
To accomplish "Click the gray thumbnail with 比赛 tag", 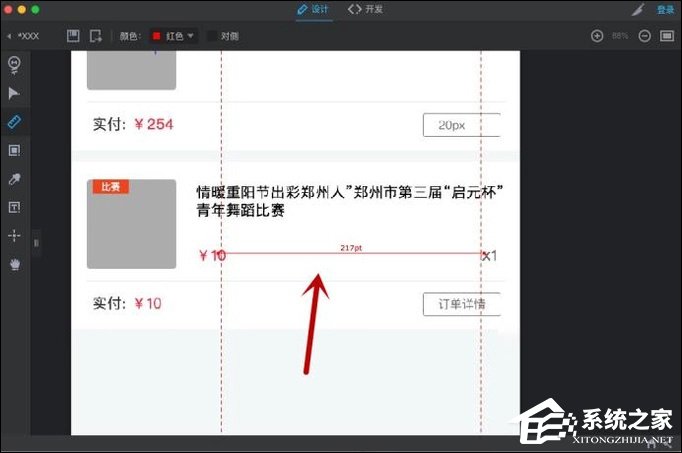I will (131, 224).
